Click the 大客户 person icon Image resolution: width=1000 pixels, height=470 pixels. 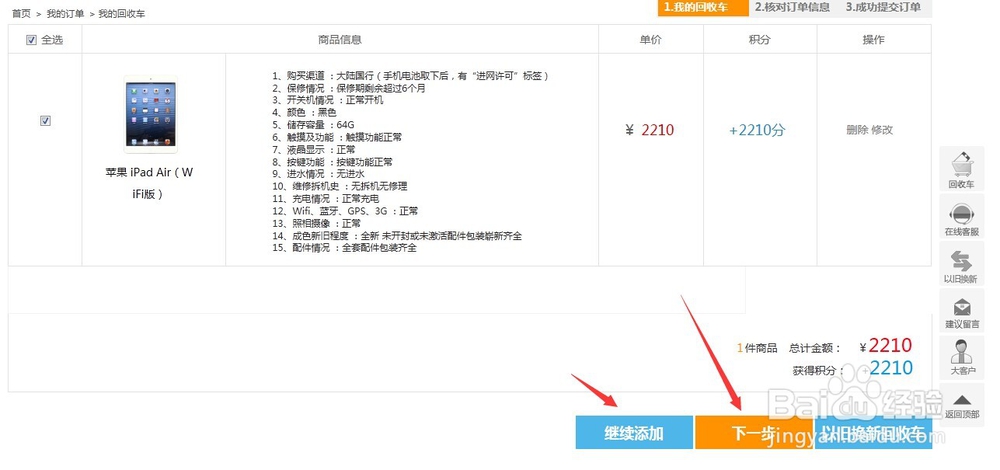point(961,358)
